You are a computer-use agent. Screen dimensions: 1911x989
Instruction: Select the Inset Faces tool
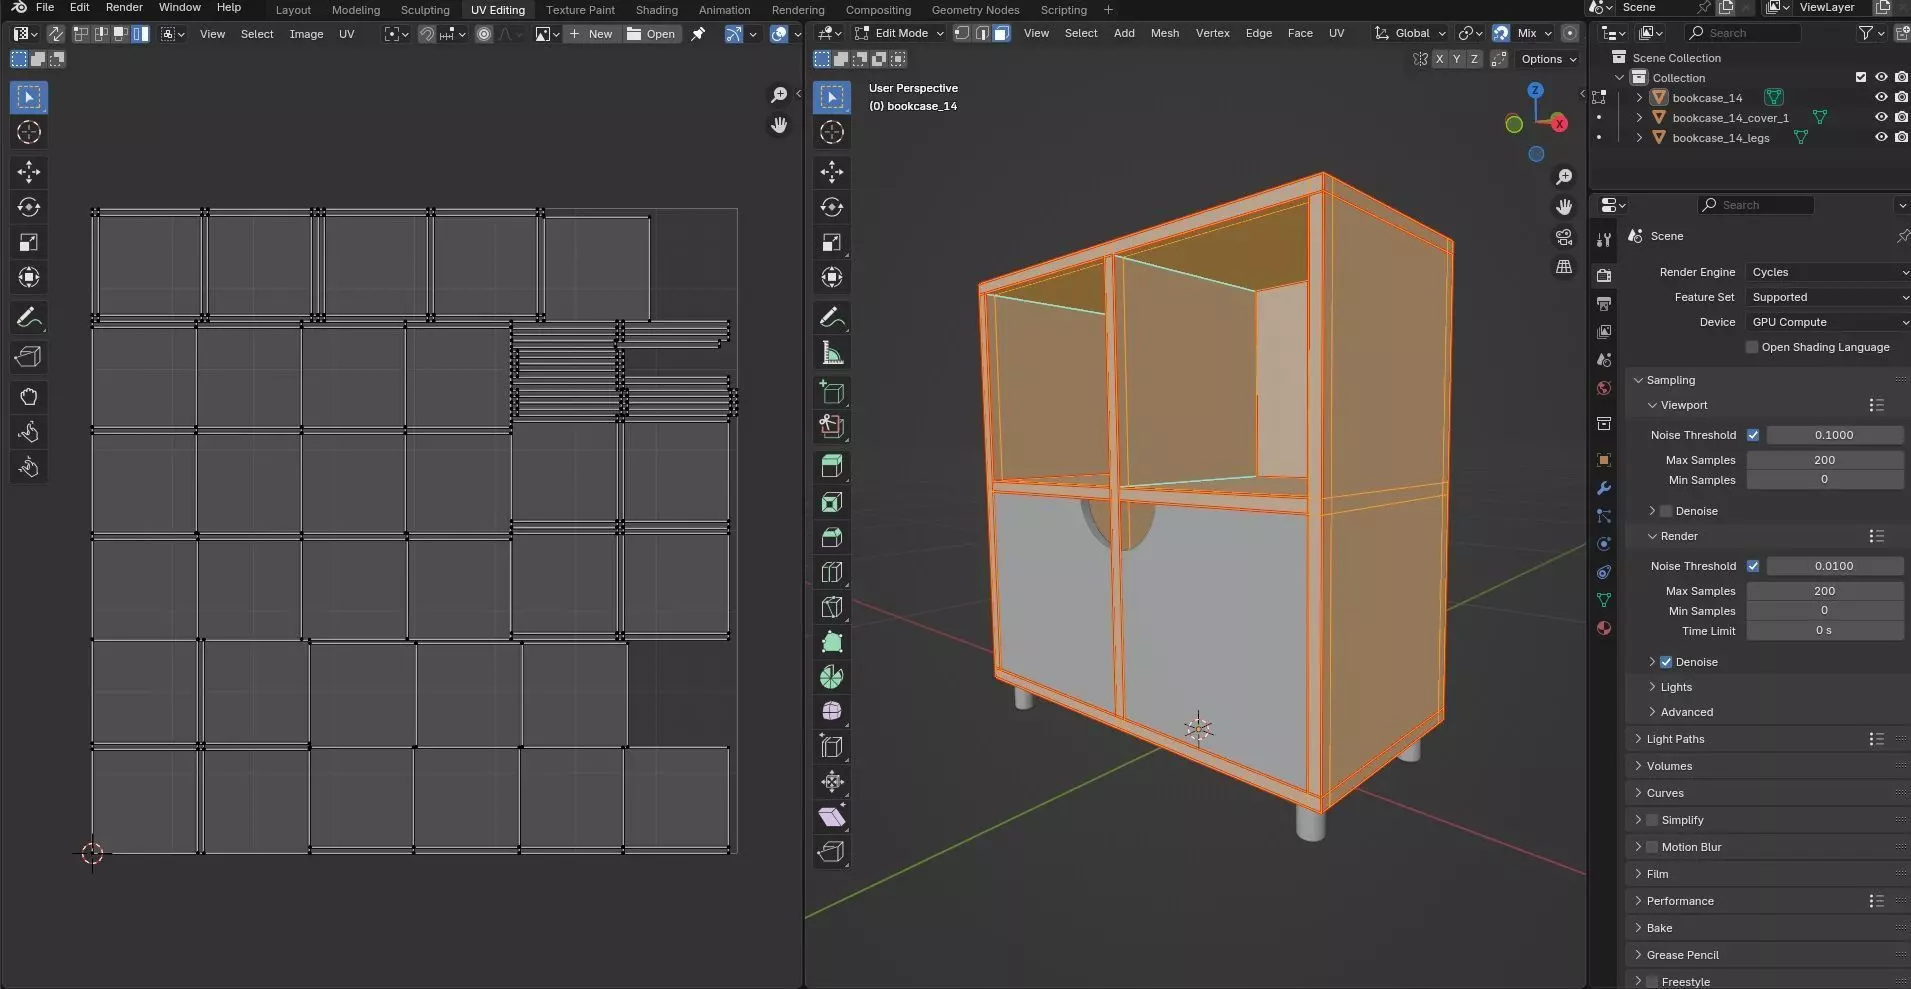pyautogui.click(x=832, y=502)
